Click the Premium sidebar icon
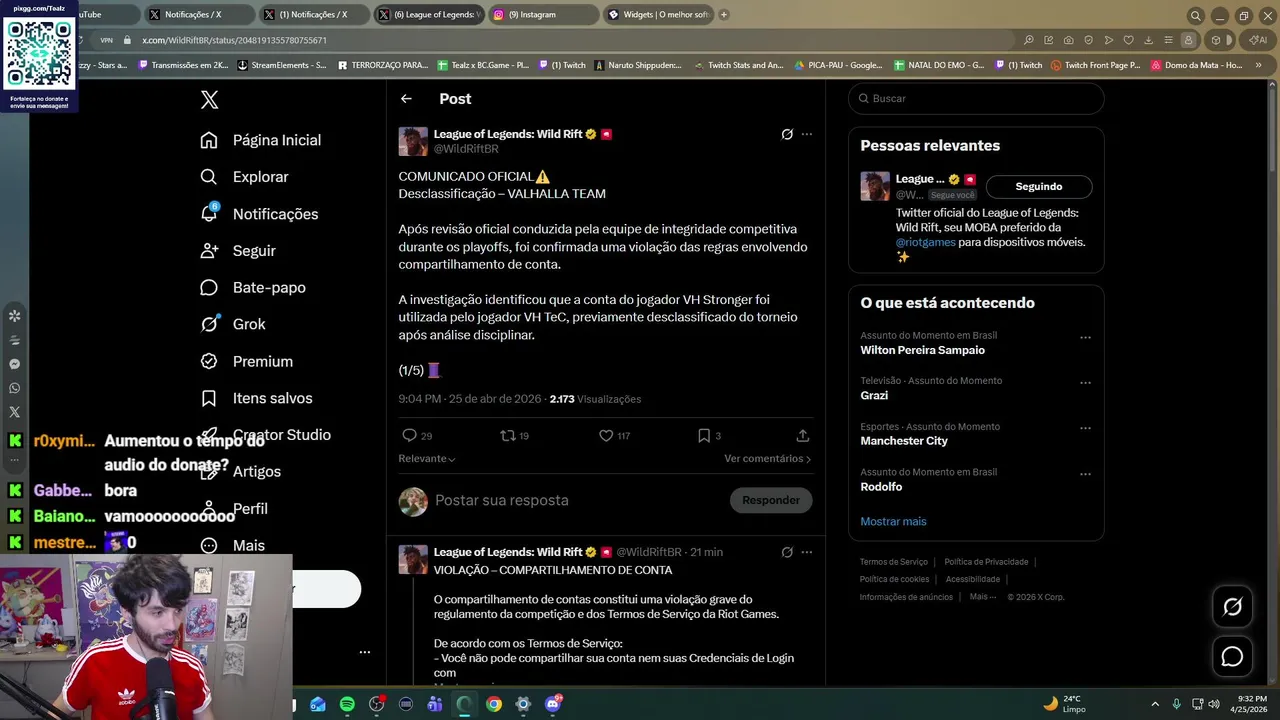Image resolution: width=1280 pixels, height=720 pixels. pyautogui.click(x=209, y=361)
